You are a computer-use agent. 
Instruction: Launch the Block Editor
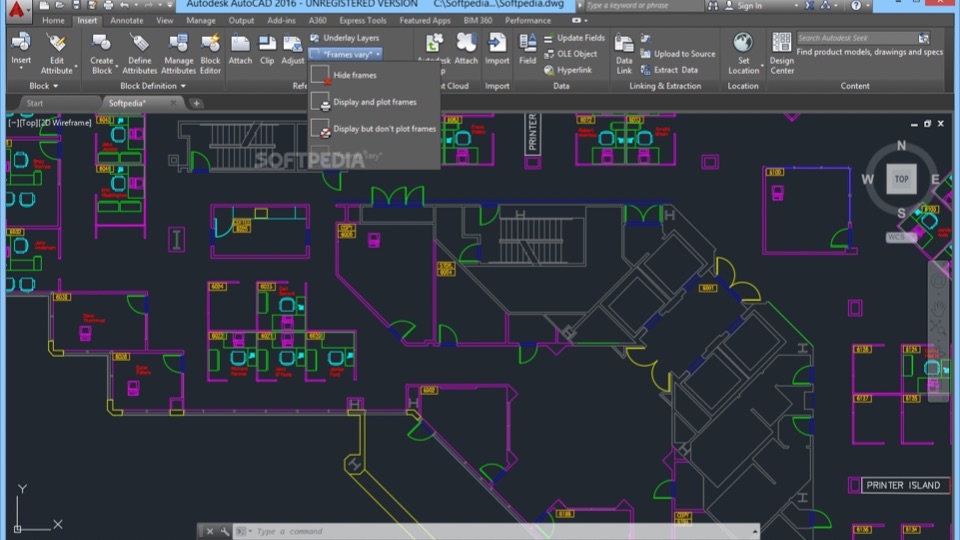pos(210,54)
